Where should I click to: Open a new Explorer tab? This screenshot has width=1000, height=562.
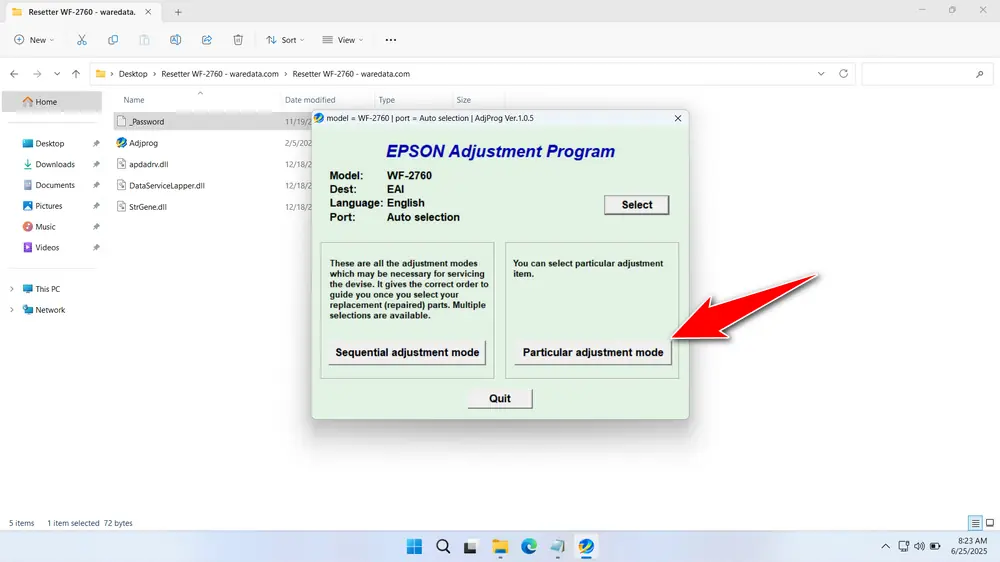[178, 12]
